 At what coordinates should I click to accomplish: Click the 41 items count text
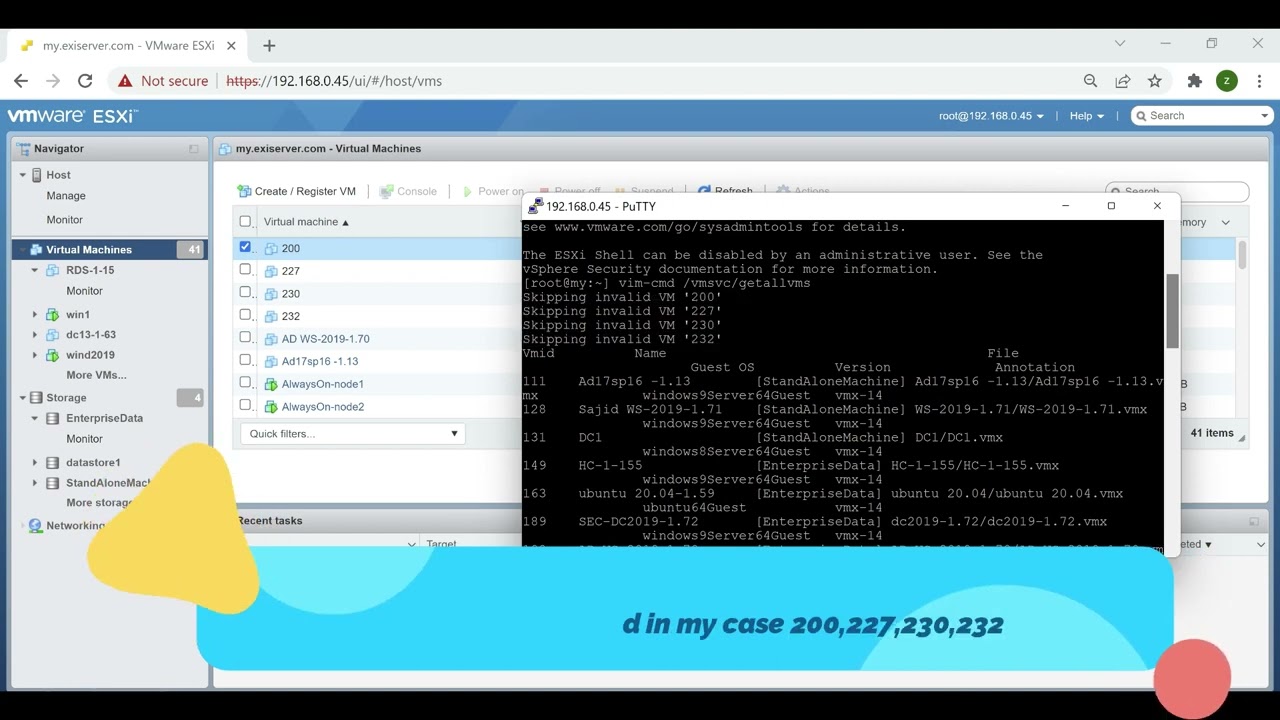tap(1212, 434)
